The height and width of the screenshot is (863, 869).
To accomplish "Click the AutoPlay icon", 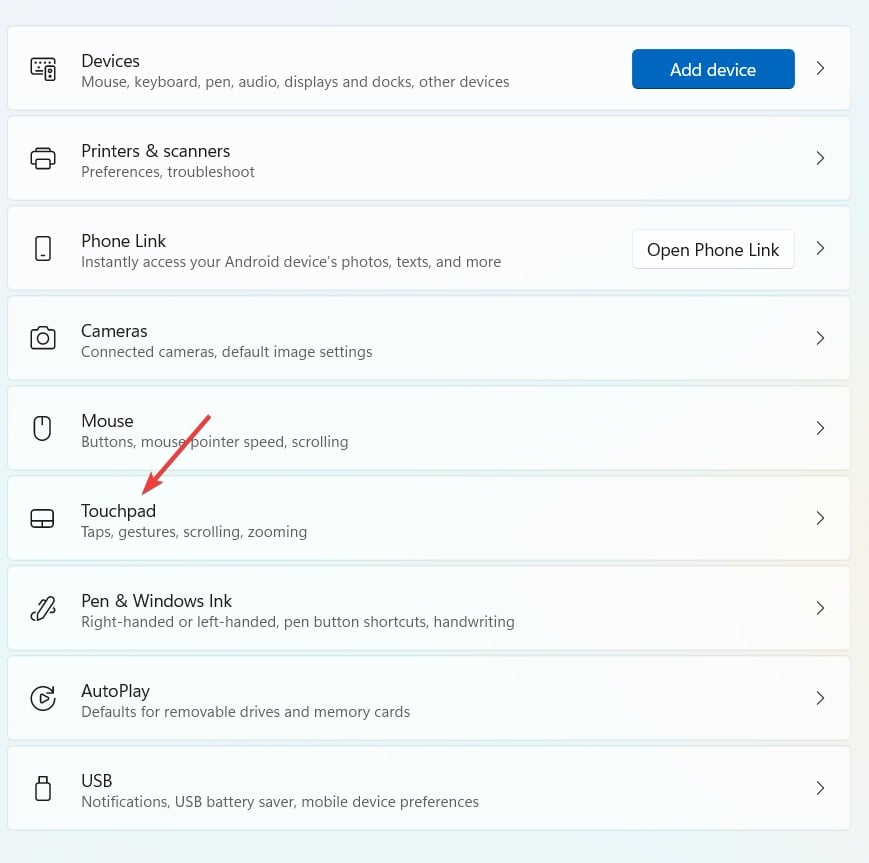I will pyautogui.click(x=42, y=697).
